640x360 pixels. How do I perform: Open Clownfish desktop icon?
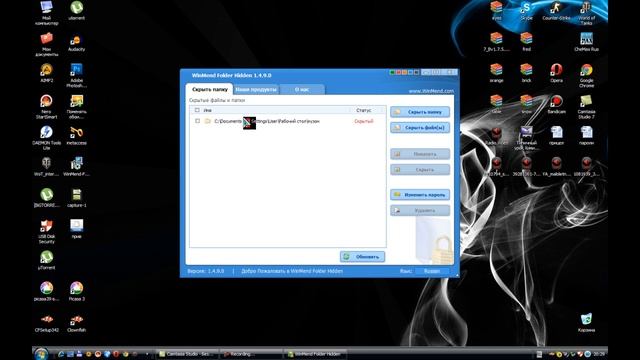[x=76, y=323]
